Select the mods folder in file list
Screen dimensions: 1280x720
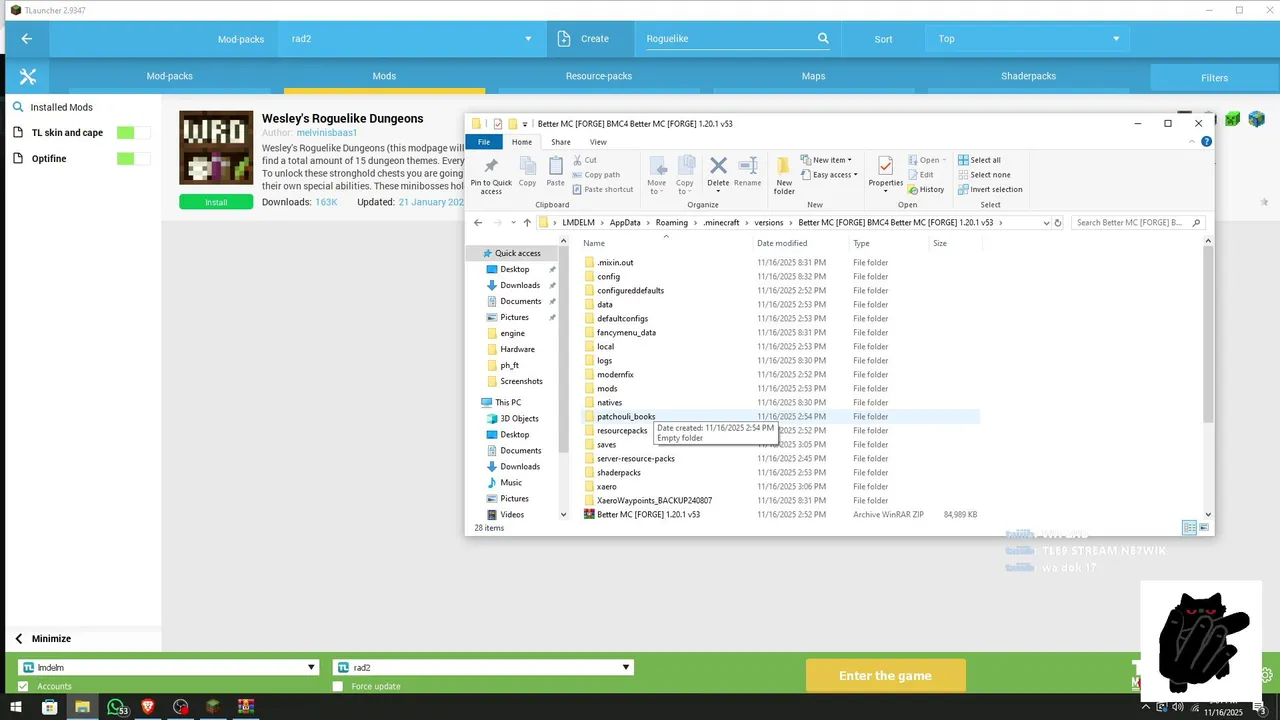click(607, 388)
